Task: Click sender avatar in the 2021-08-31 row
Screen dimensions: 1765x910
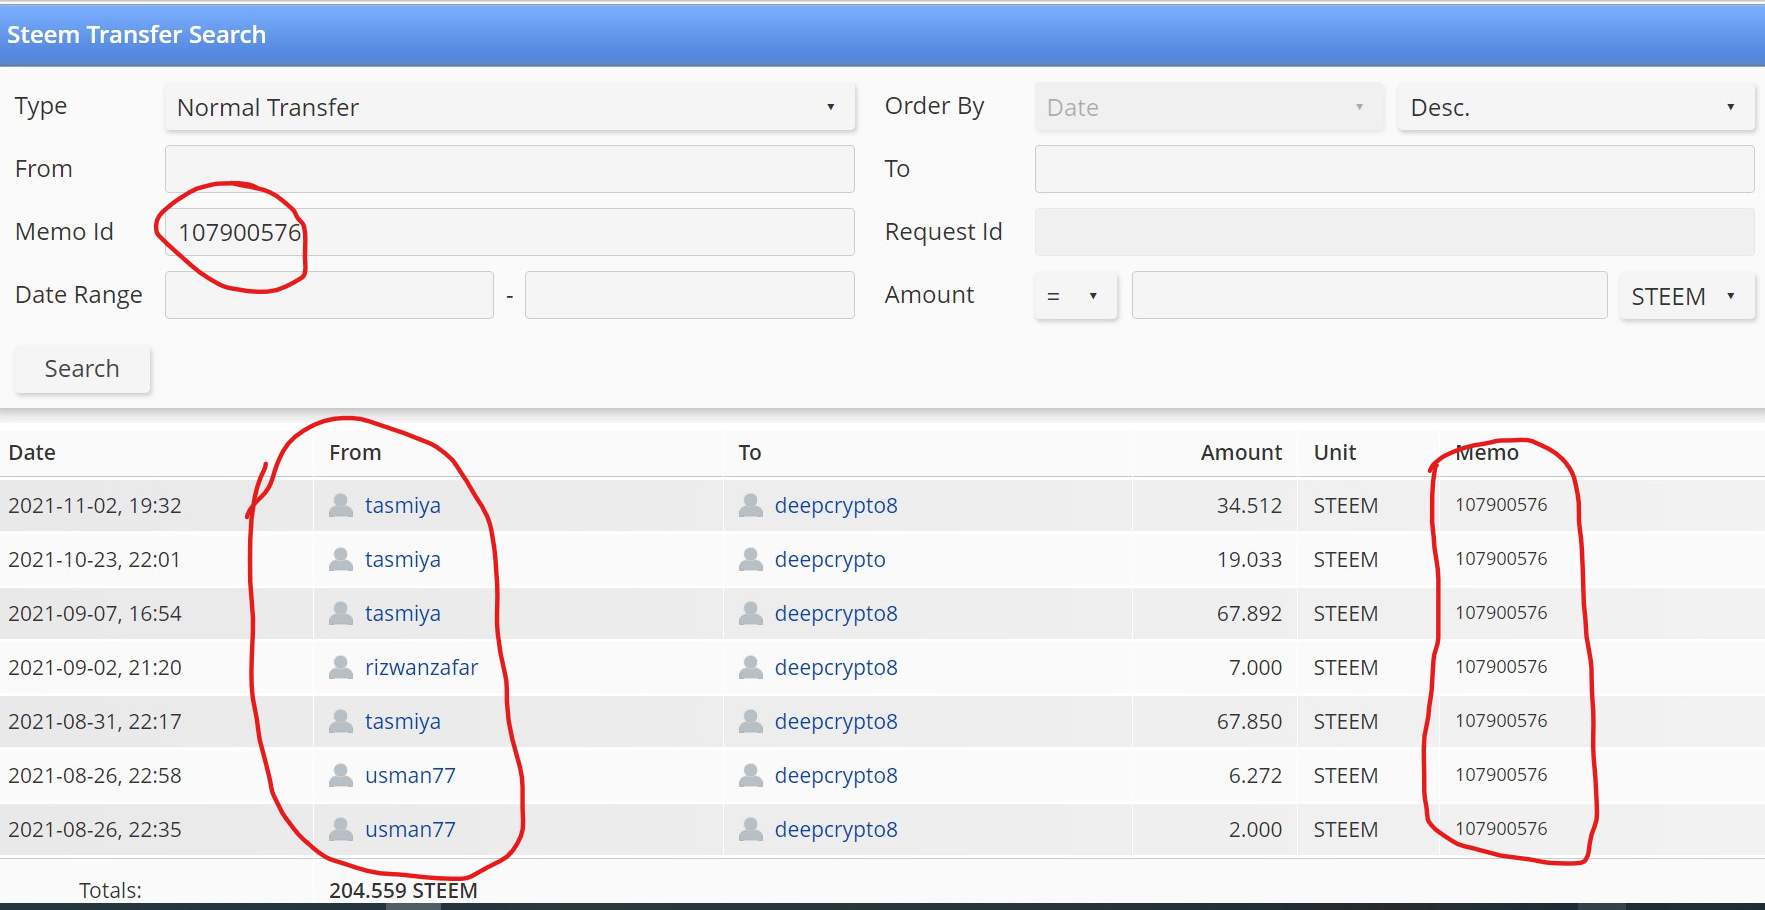Action: pyautogui.click(x=341, y=721)
